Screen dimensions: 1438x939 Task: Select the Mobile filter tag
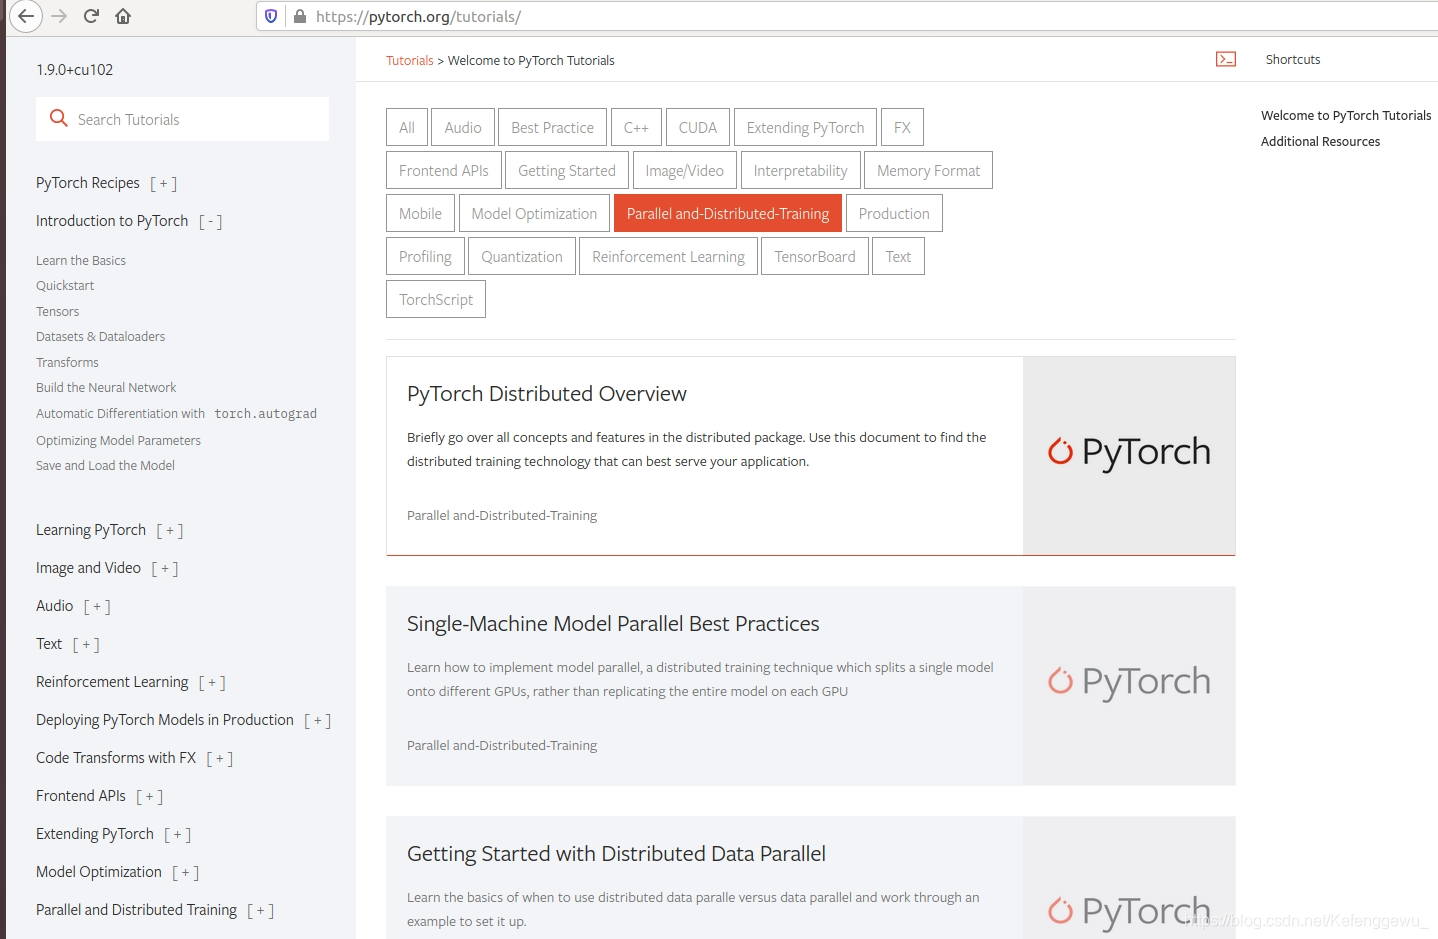(420, 213)
